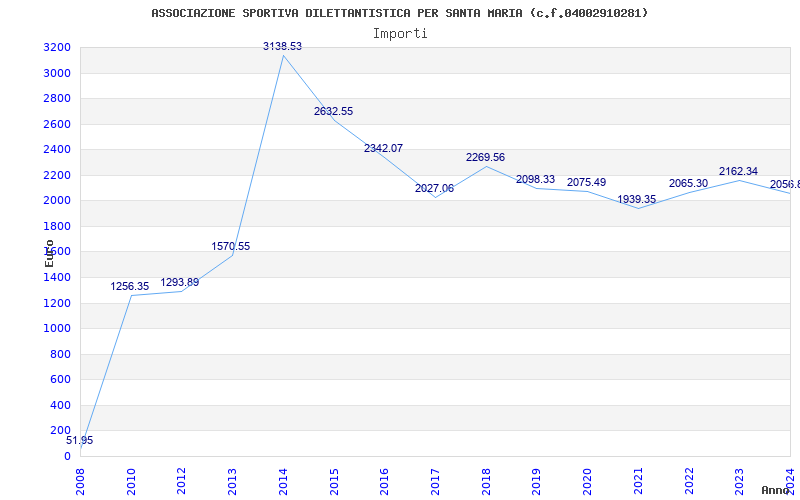Click the 1800 y-axis tick label
Screen dimensions: 800x500
58,226
